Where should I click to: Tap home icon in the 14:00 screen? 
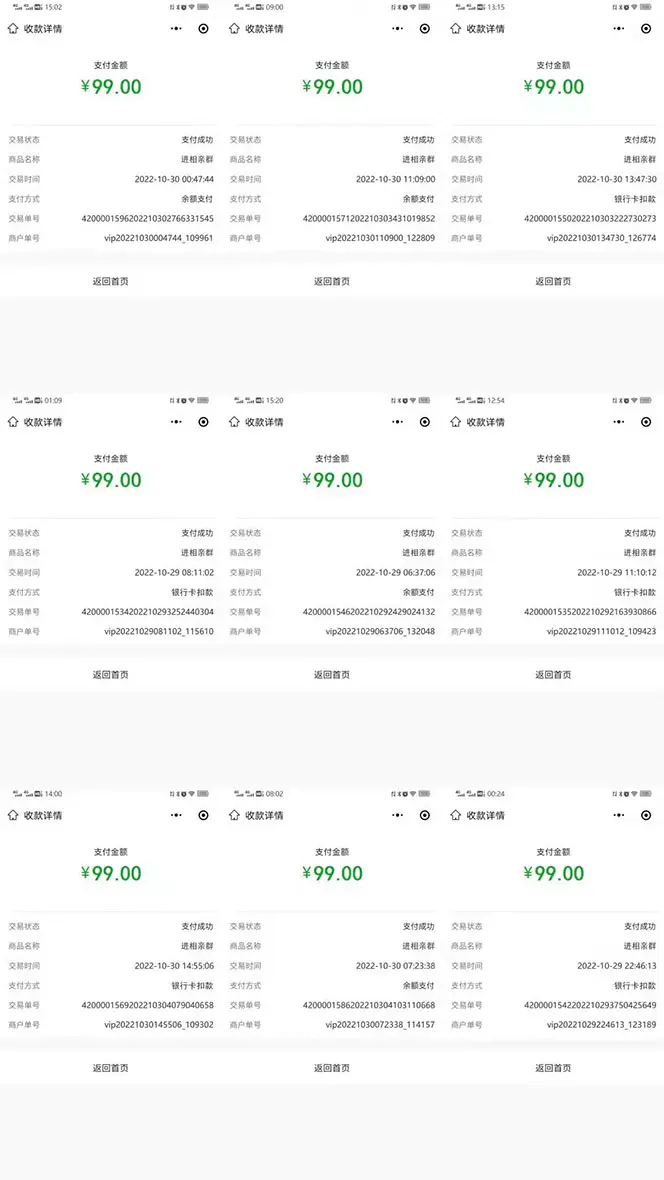[12, 815]
